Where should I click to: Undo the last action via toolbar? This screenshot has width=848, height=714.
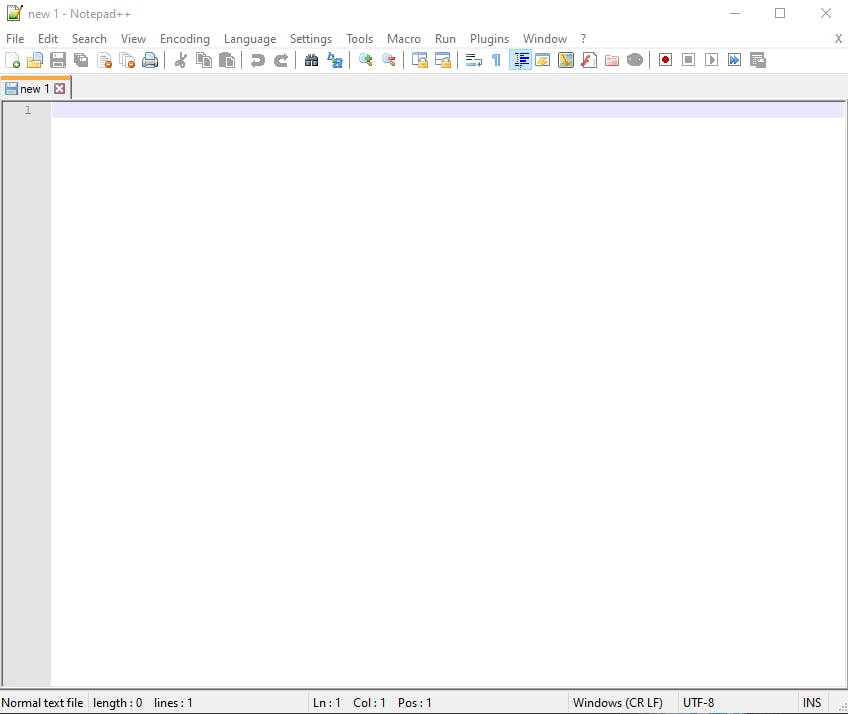(258, 60)
